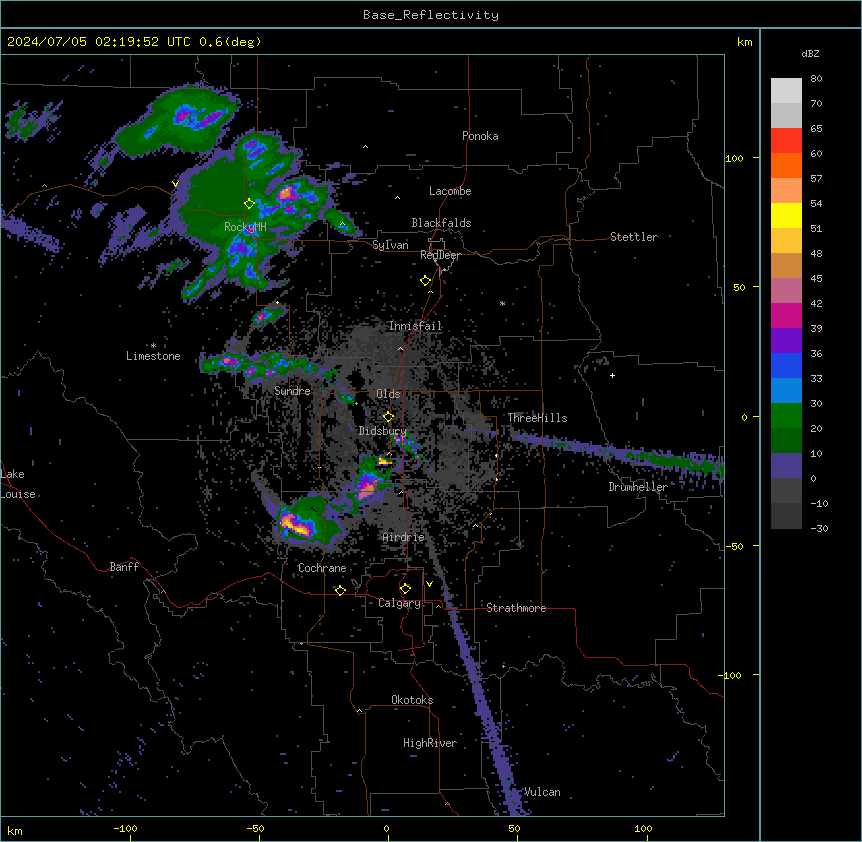
Task: Click the Lacombe city label
Action: click(450, 191)
